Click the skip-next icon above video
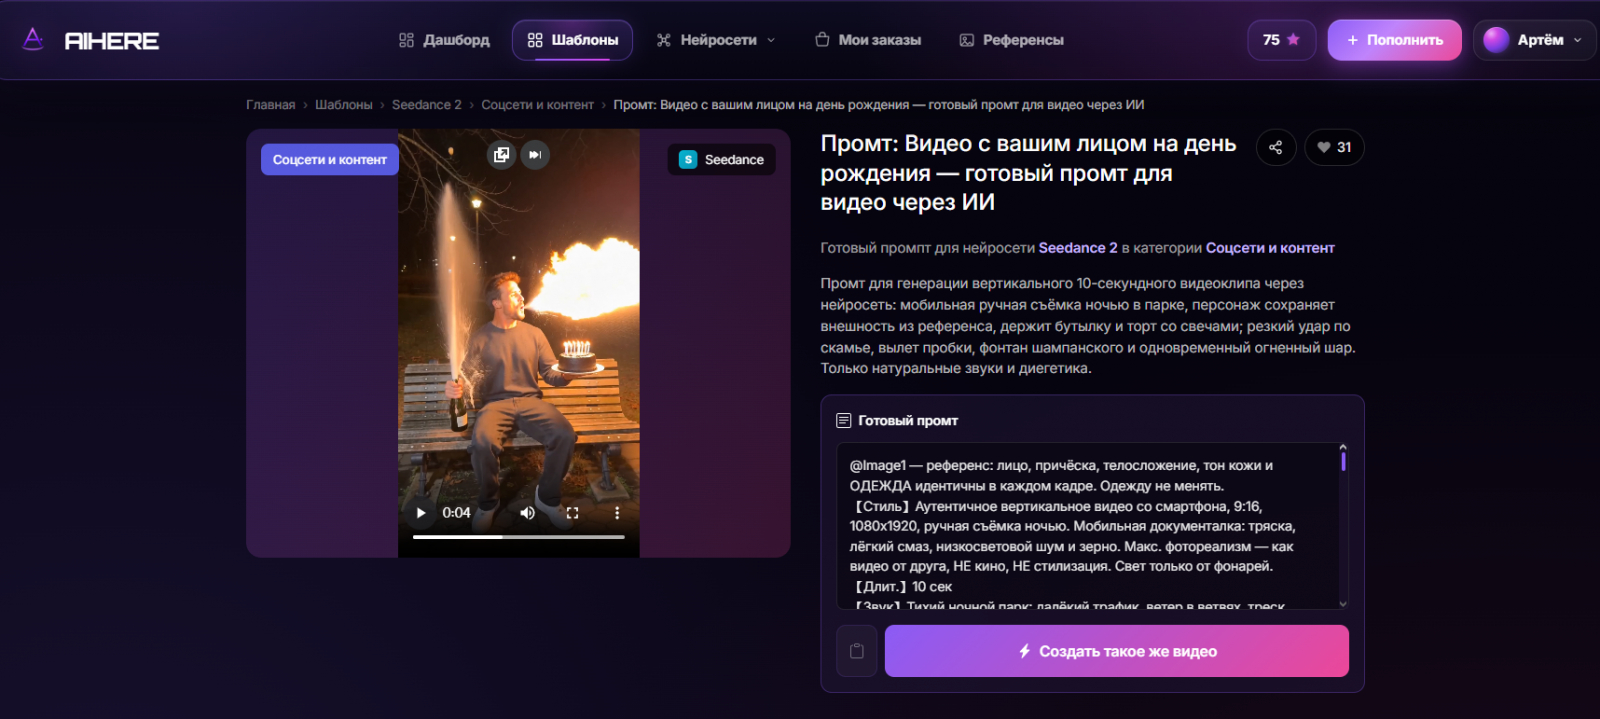The image size is (1600, 719). [535, 155]
